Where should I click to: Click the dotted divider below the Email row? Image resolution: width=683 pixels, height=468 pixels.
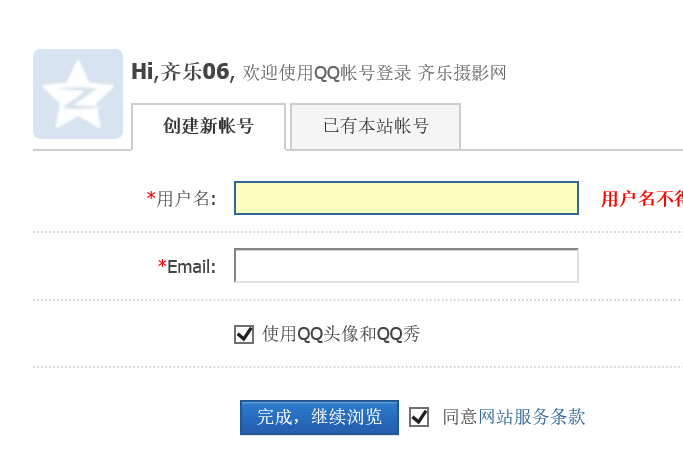358,300
